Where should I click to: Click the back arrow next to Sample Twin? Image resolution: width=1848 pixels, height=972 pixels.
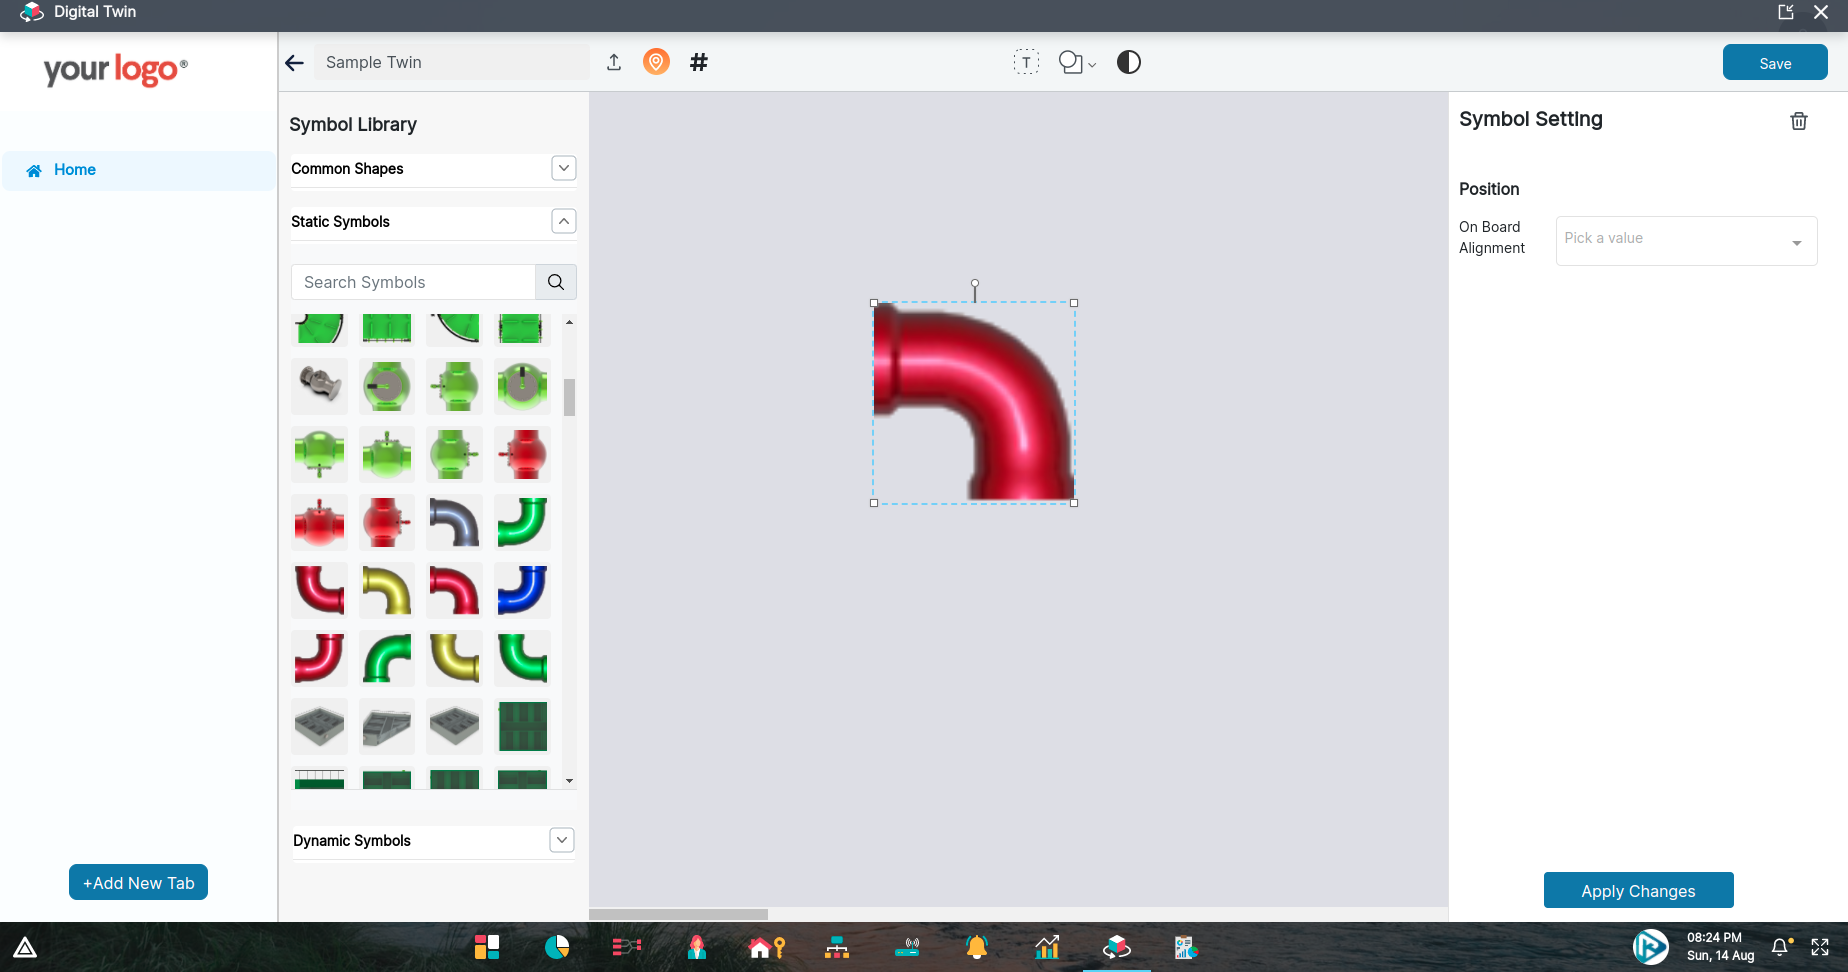[x=294, y=62]
